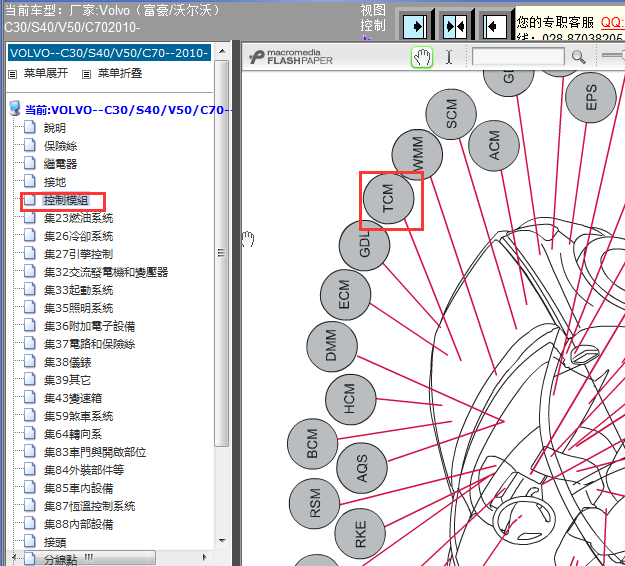Click the tree panel scroll-up arrow
The height and width of the screenshot is (566, 625).
pyautogui.click(x=222, y=51)
